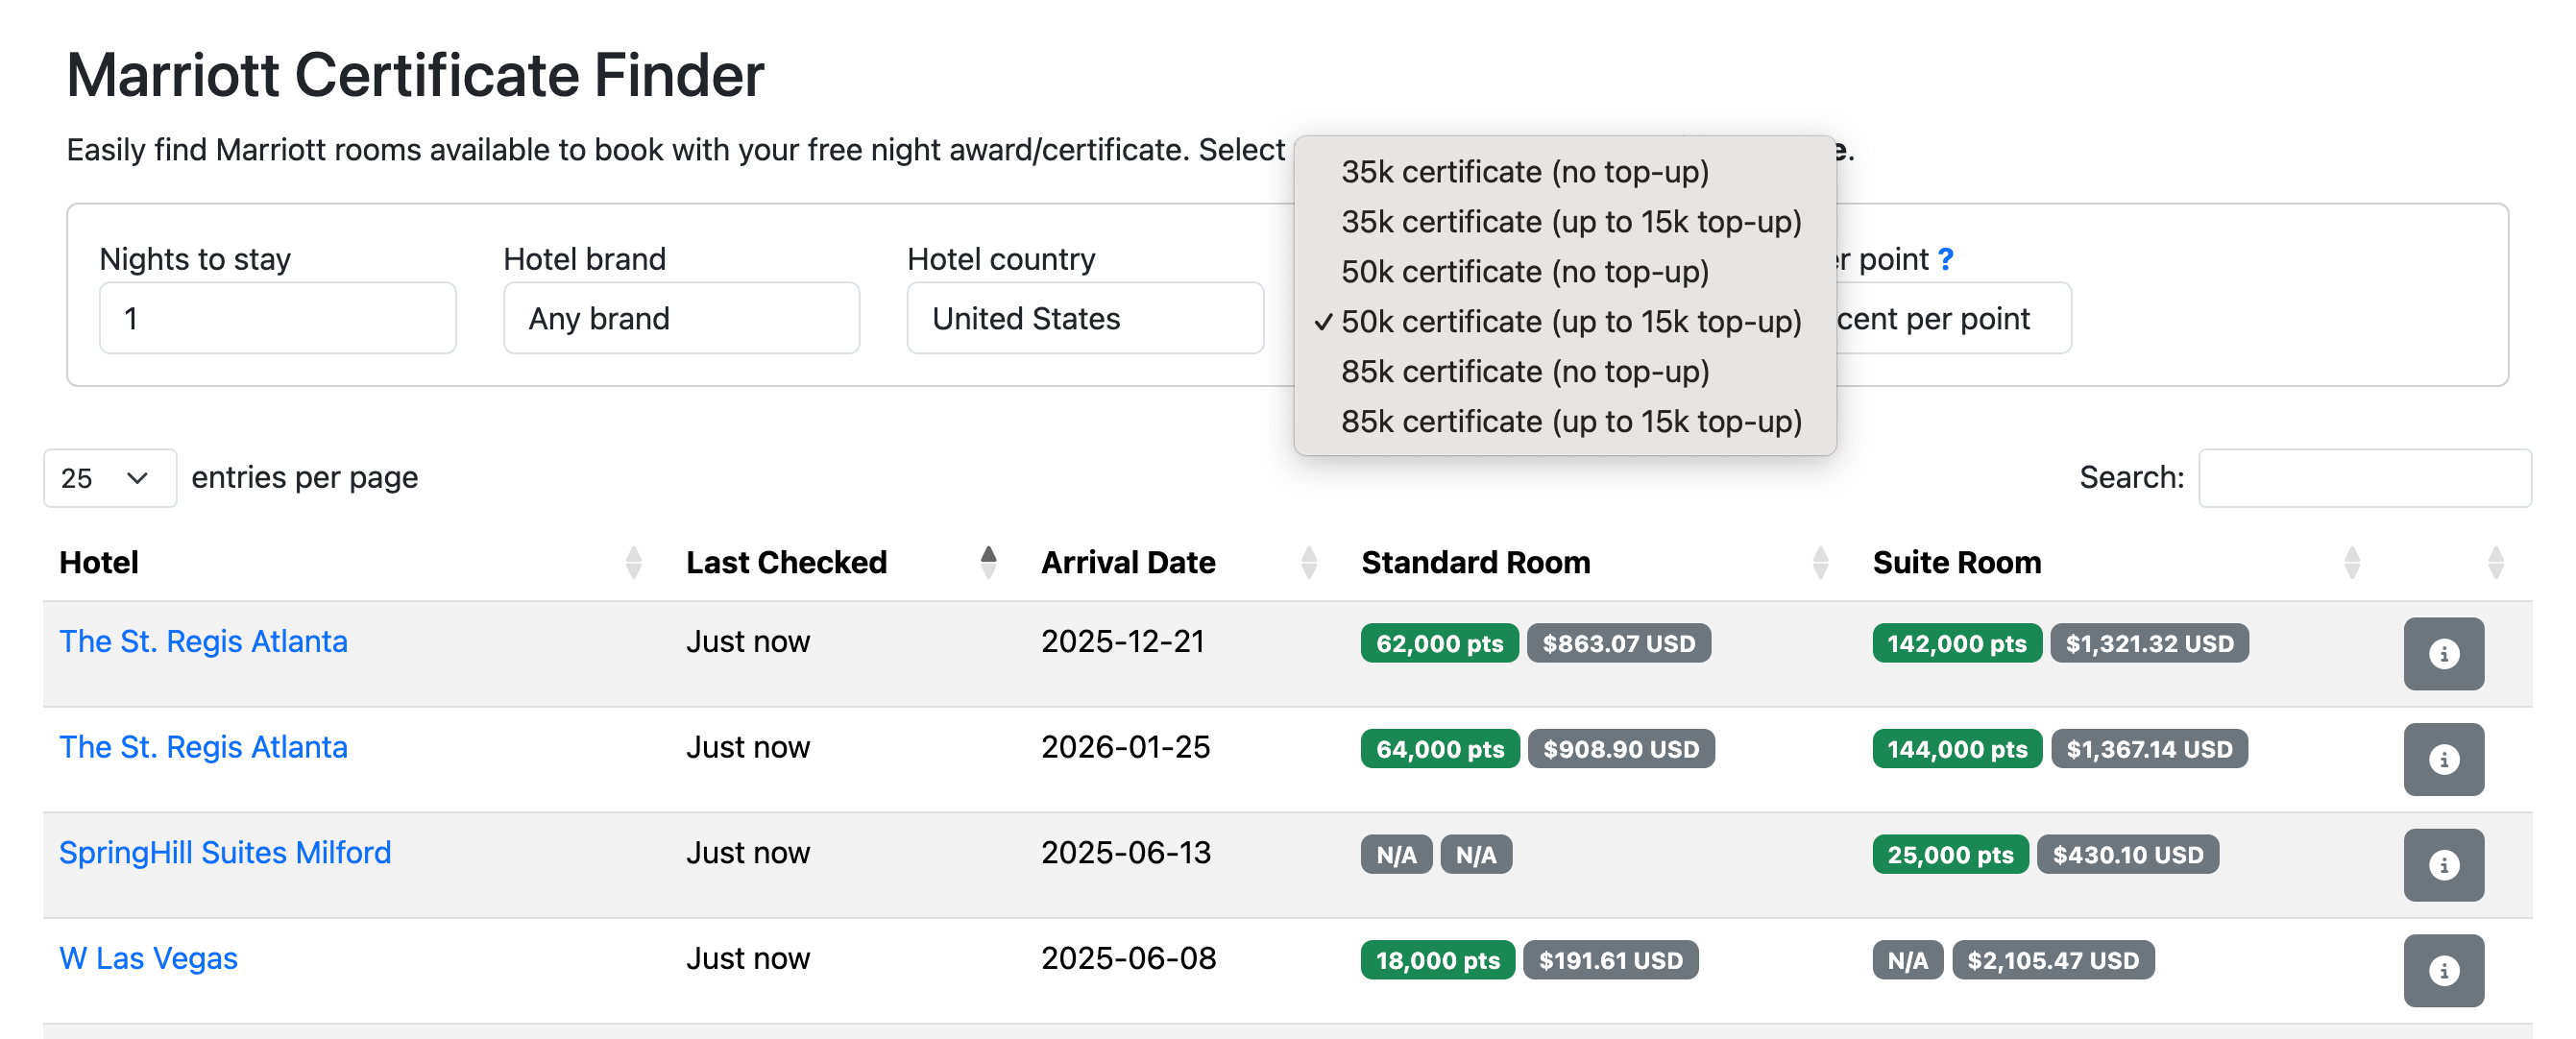
Task: Choose 85k certificate (up to 15k top-up)
Action: click(x=1564, y=422)
